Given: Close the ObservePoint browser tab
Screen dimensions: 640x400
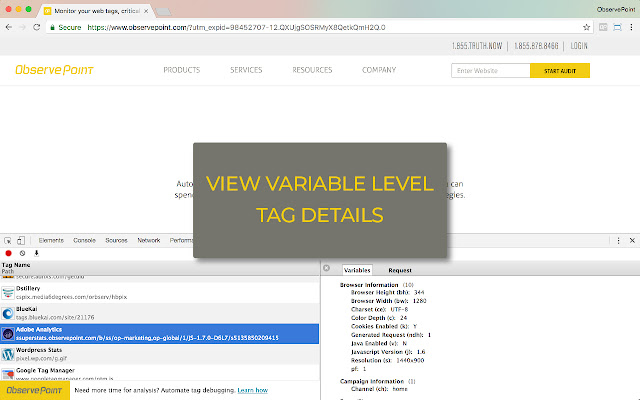Looking at the screenshot, I should coord(146,11).
